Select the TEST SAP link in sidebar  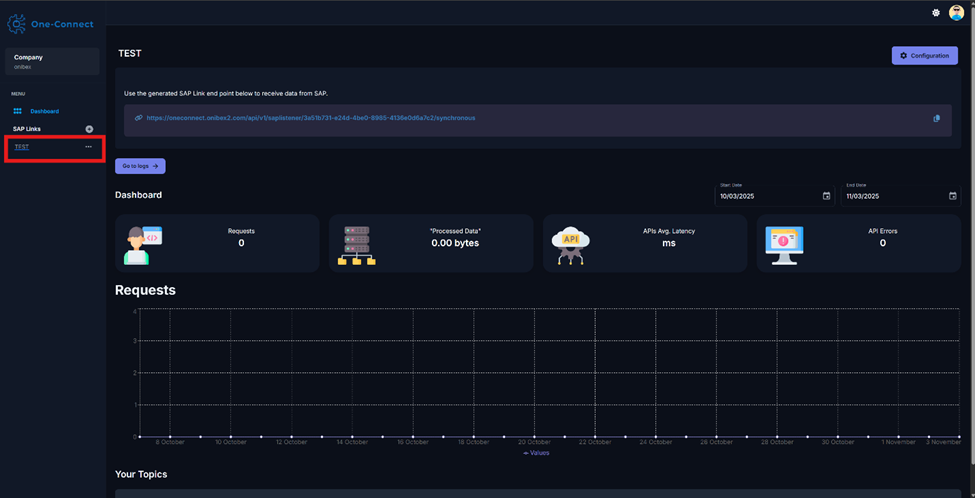point(22,147)
